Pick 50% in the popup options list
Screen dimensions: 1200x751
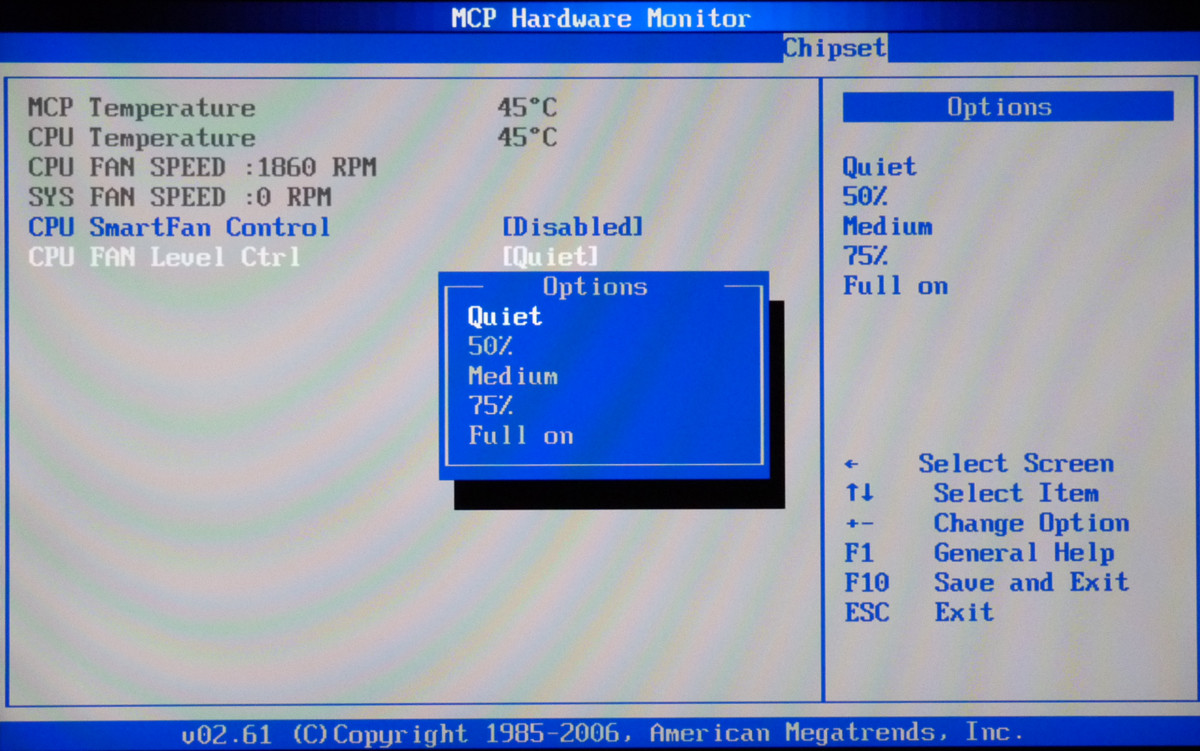coord(490,347)
